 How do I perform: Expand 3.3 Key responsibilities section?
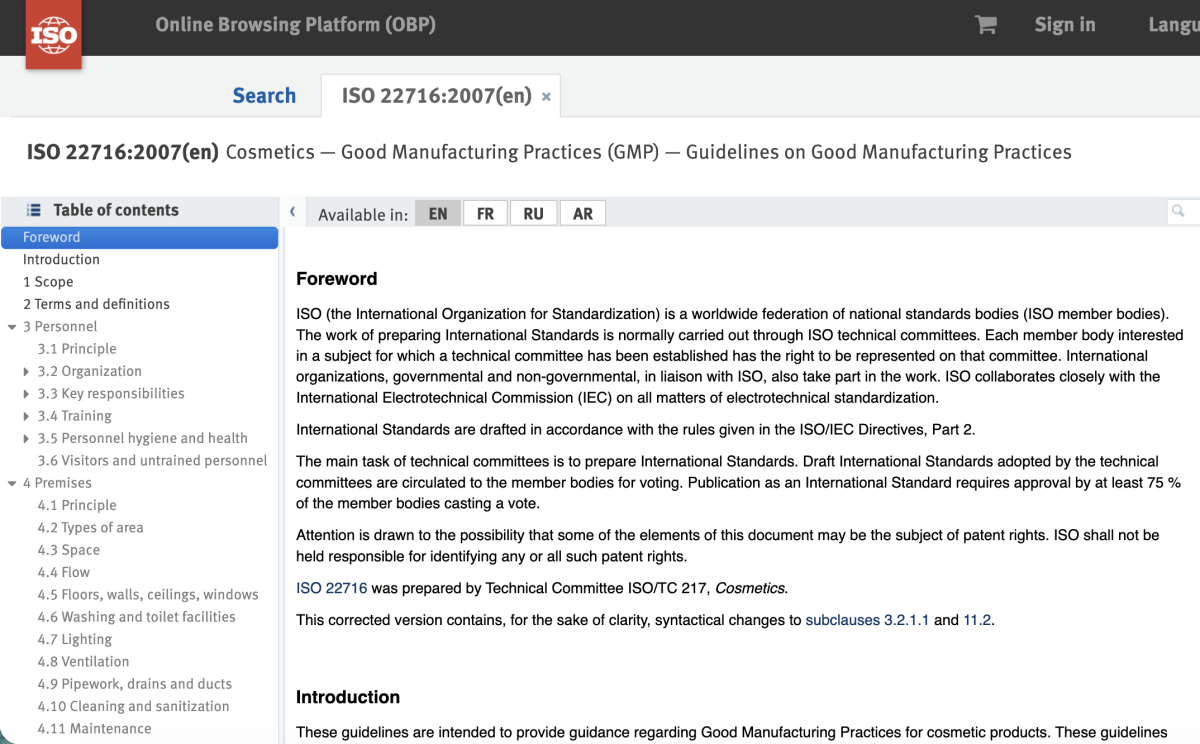tap(27, 394)
